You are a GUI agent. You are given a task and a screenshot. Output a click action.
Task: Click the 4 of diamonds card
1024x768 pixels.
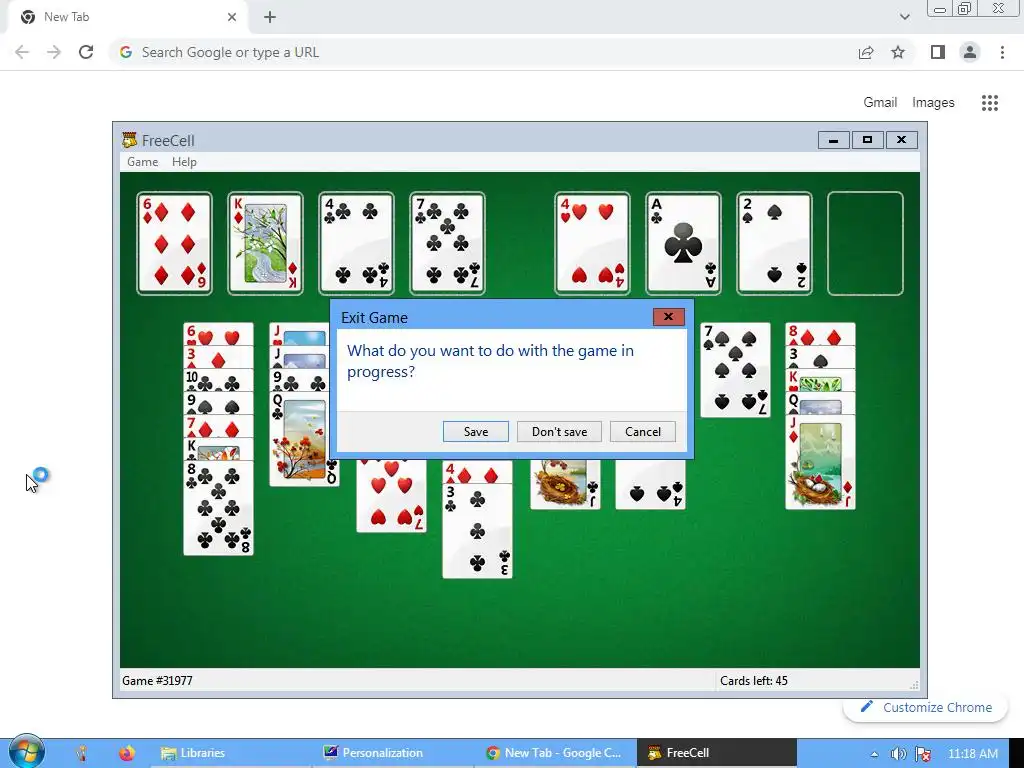477,472
